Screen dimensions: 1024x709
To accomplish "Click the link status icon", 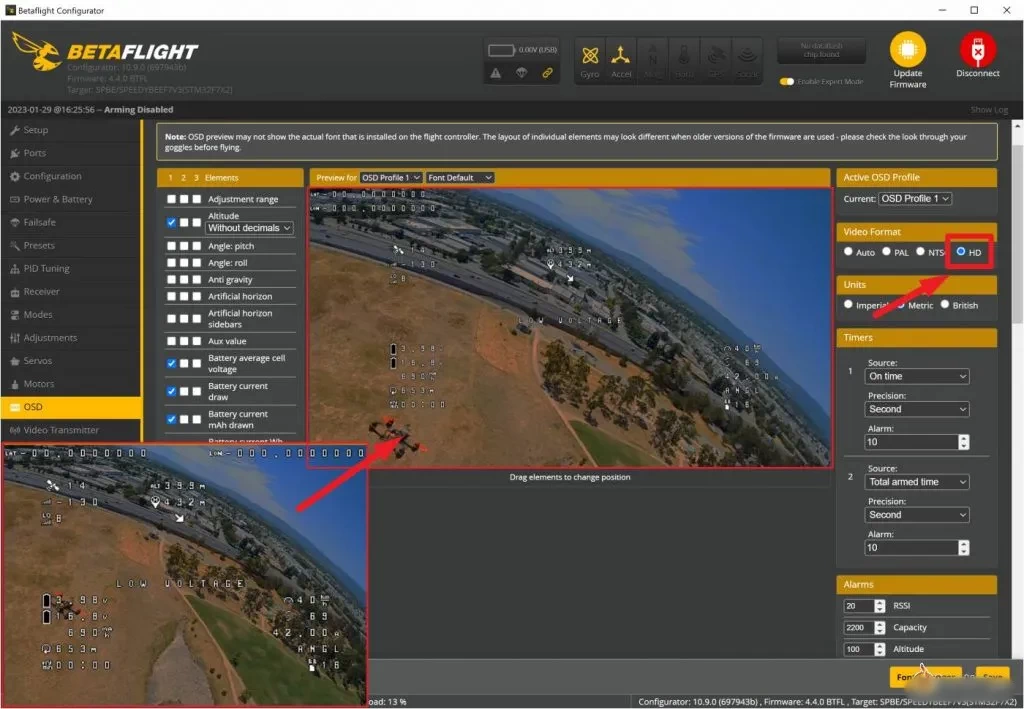I will pyautogui.click(x=547, y=73).
